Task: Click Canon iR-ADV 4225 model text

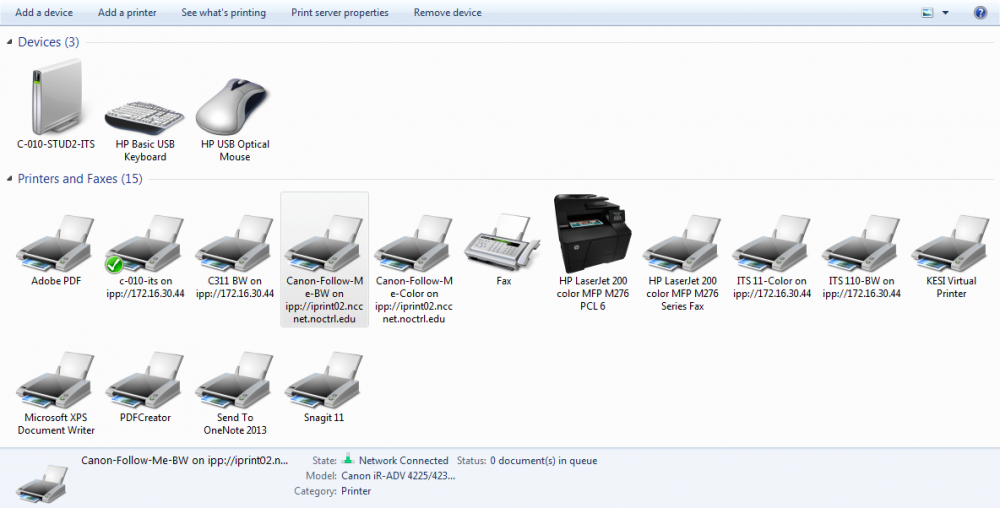Action: click(398, 475)
